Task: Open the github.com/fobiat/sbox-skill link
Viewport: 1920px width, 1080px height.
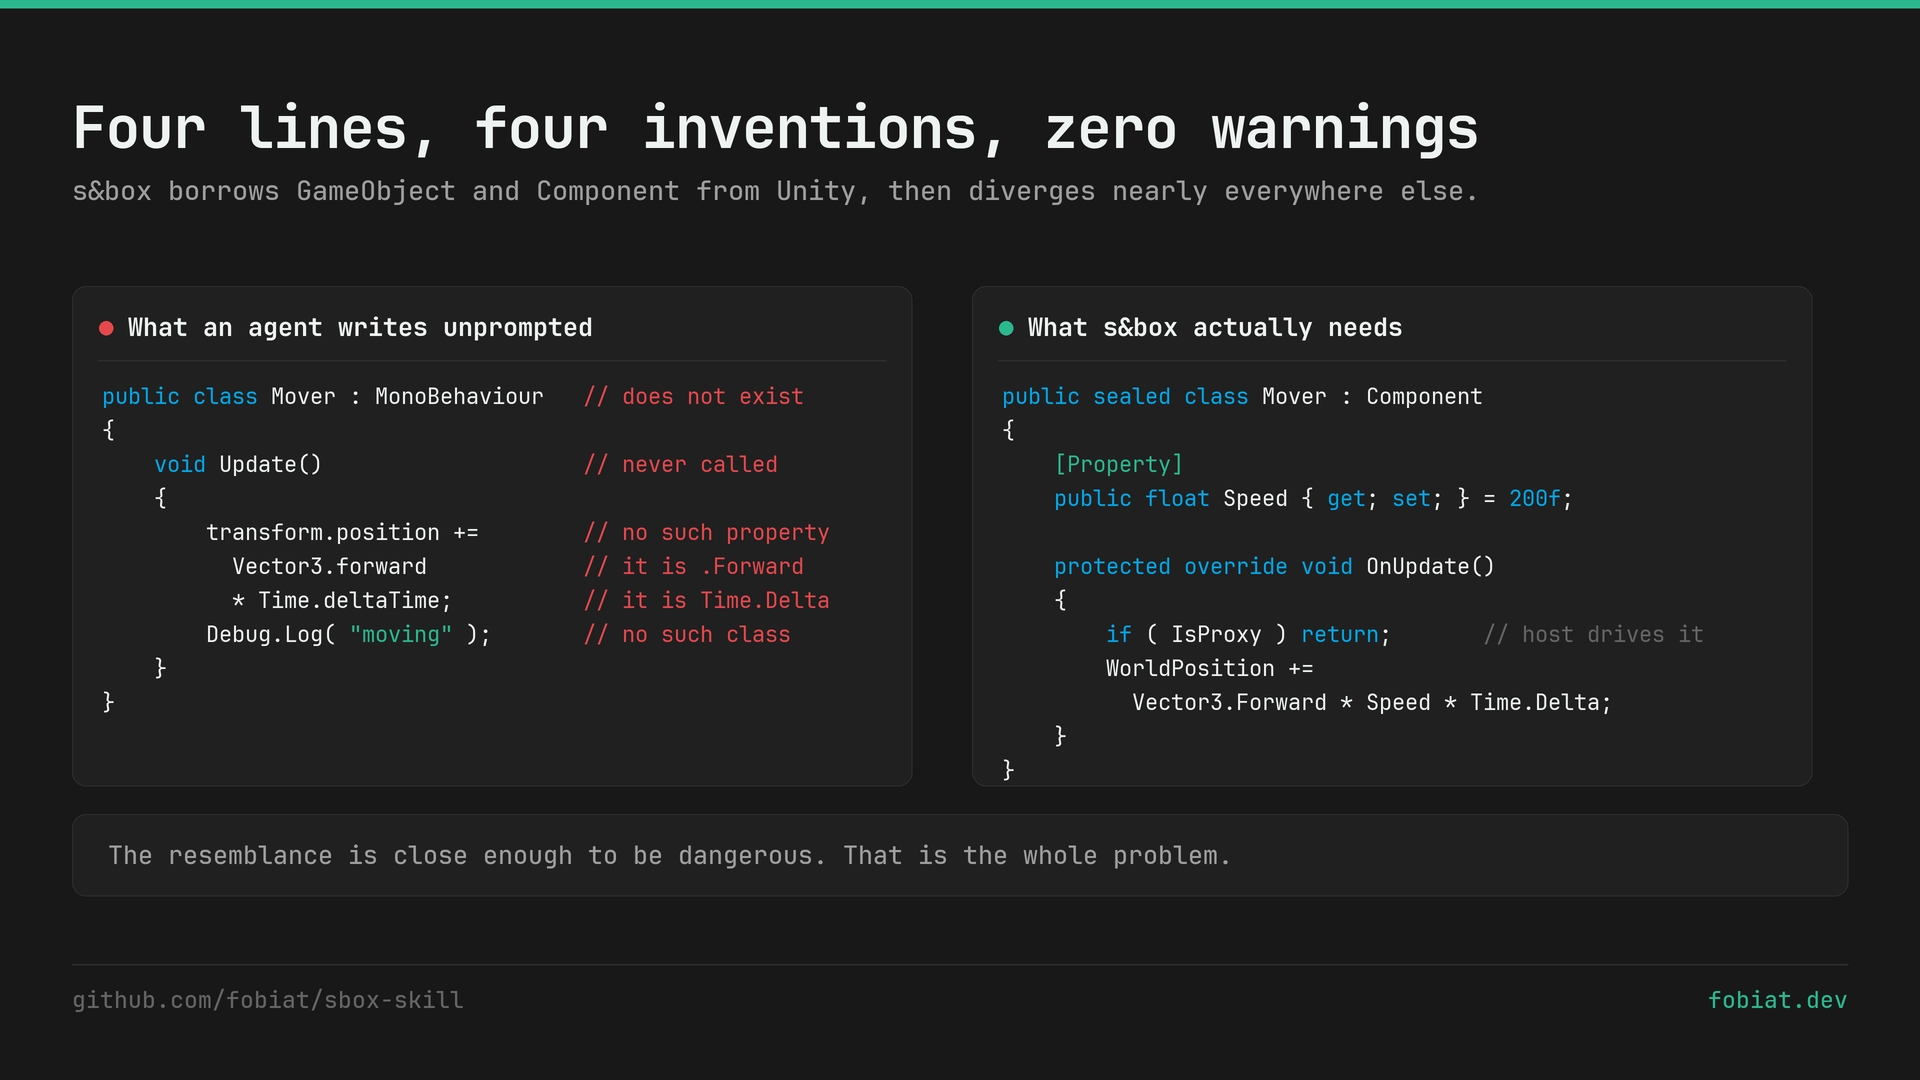Action: pyautogui.click(x=268, y=1000)
